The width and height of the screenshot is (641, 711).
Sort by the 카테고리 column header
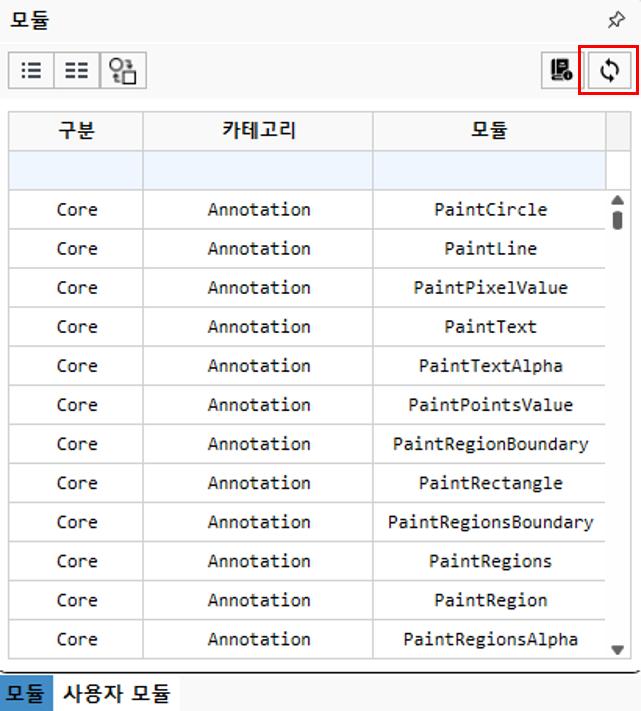click(258, 131)
